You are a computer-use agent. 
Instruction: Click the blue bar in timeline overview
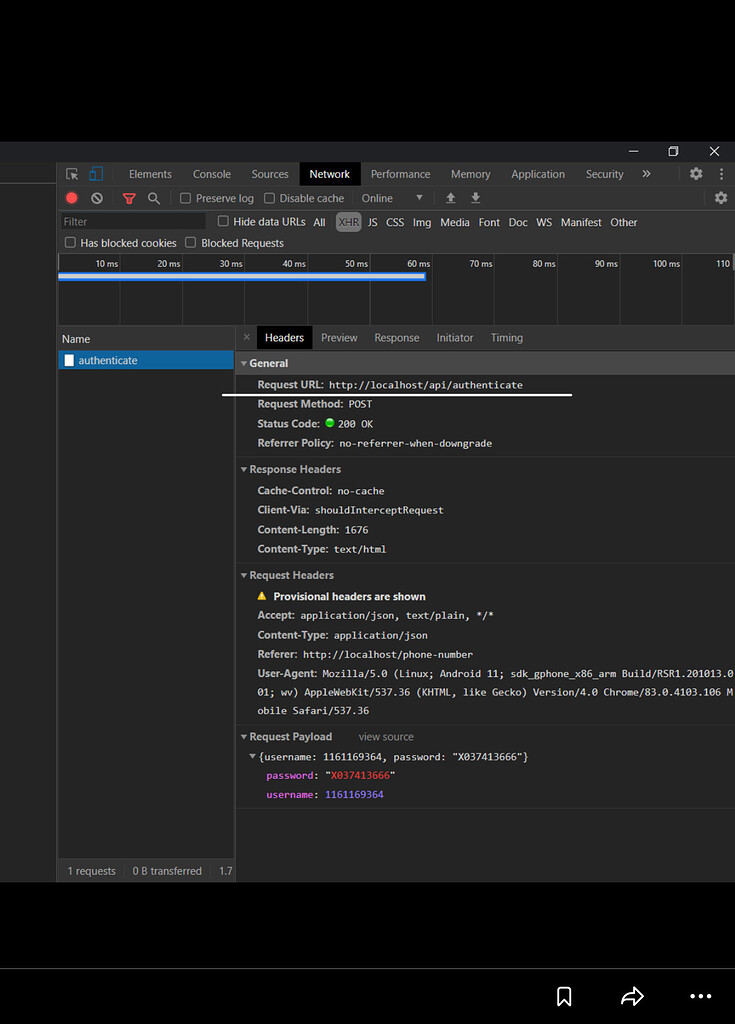(x=242, y=277)
